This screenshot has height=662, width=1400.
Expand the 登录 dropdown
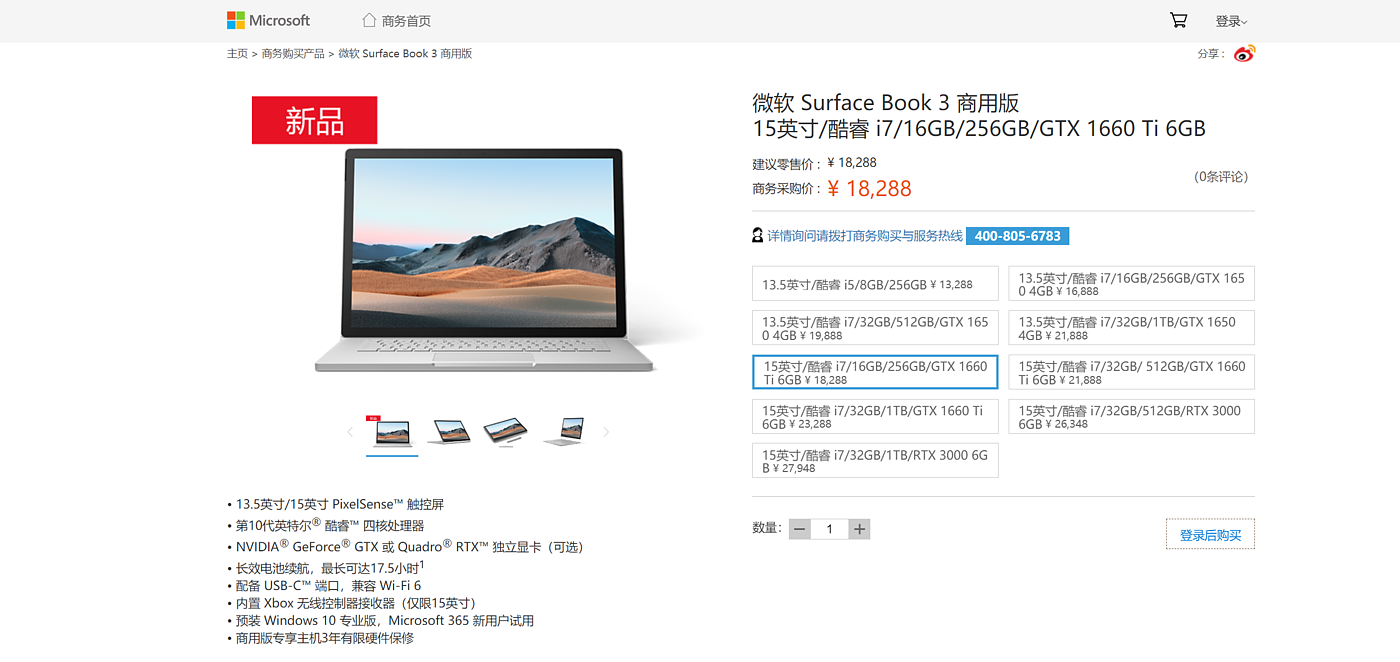coord(1231,21)
